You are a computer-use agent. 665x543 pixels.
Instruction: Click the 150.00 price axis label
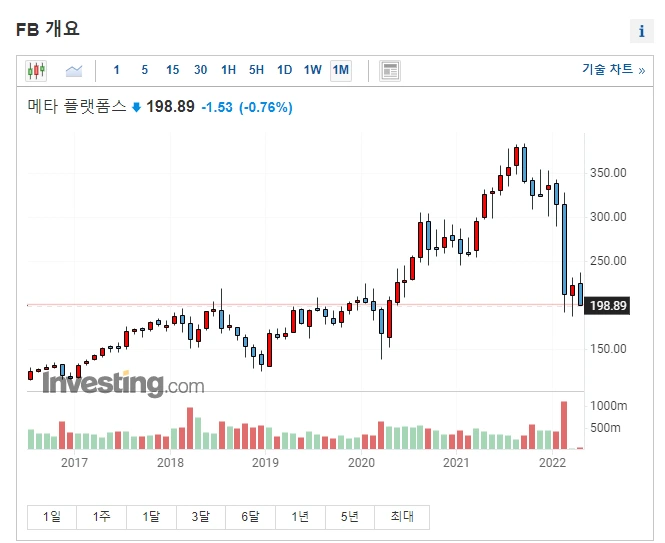coord(608,349)
